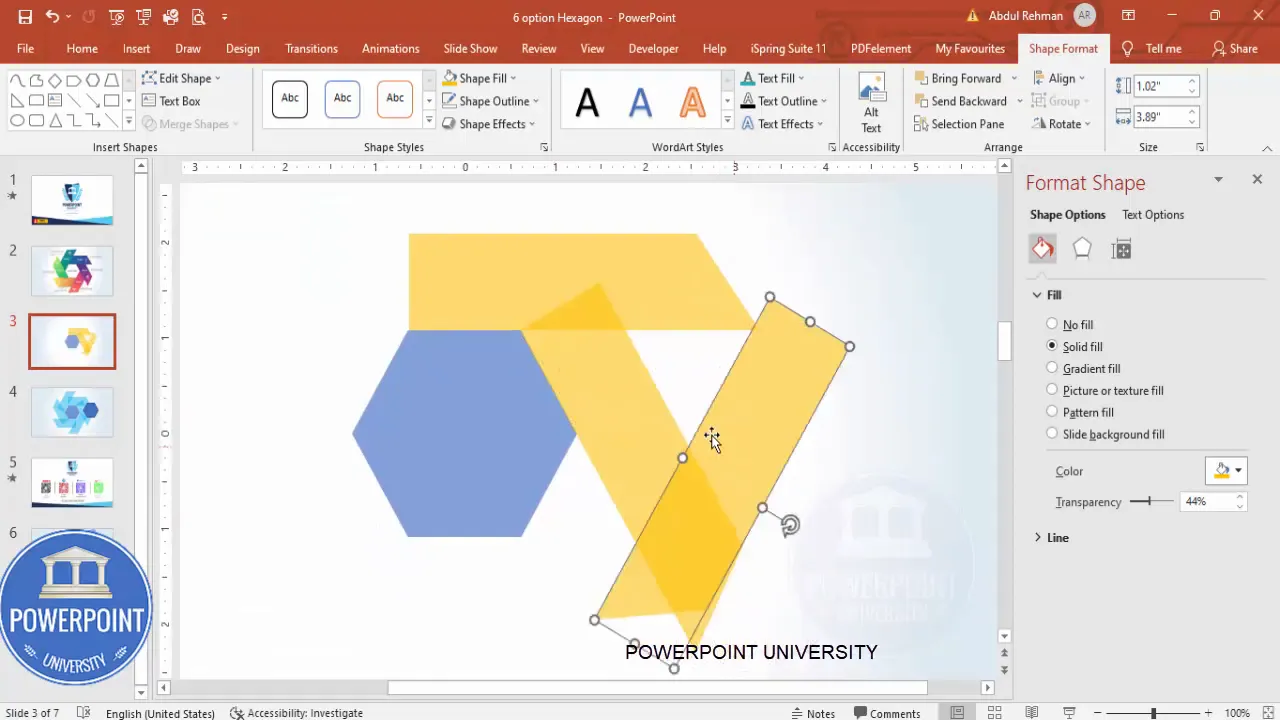Select the No fill radio button

(x=1052, y=324)
